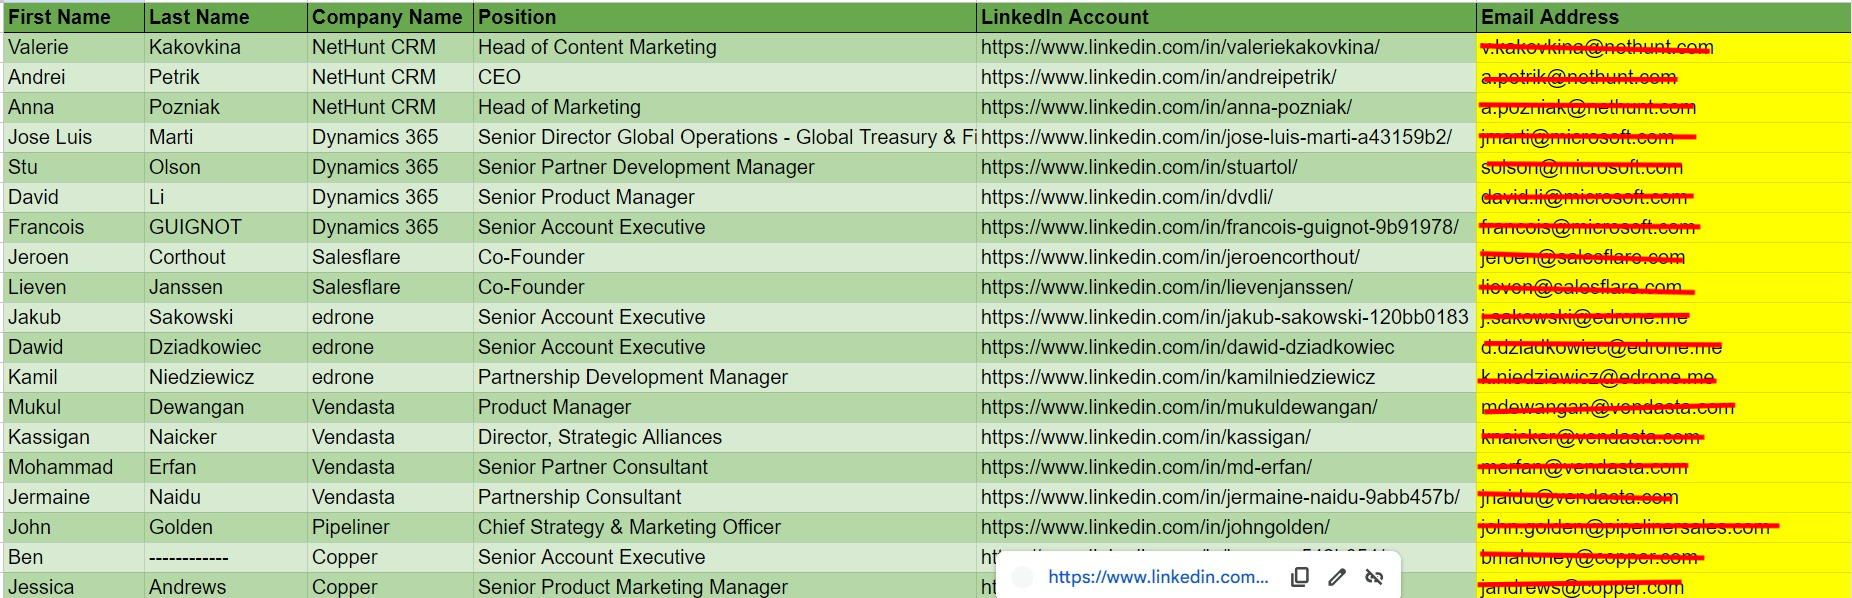Copy the link in the popup
The height and width of the screenshot is (598, 1852).
(1300, 577)
